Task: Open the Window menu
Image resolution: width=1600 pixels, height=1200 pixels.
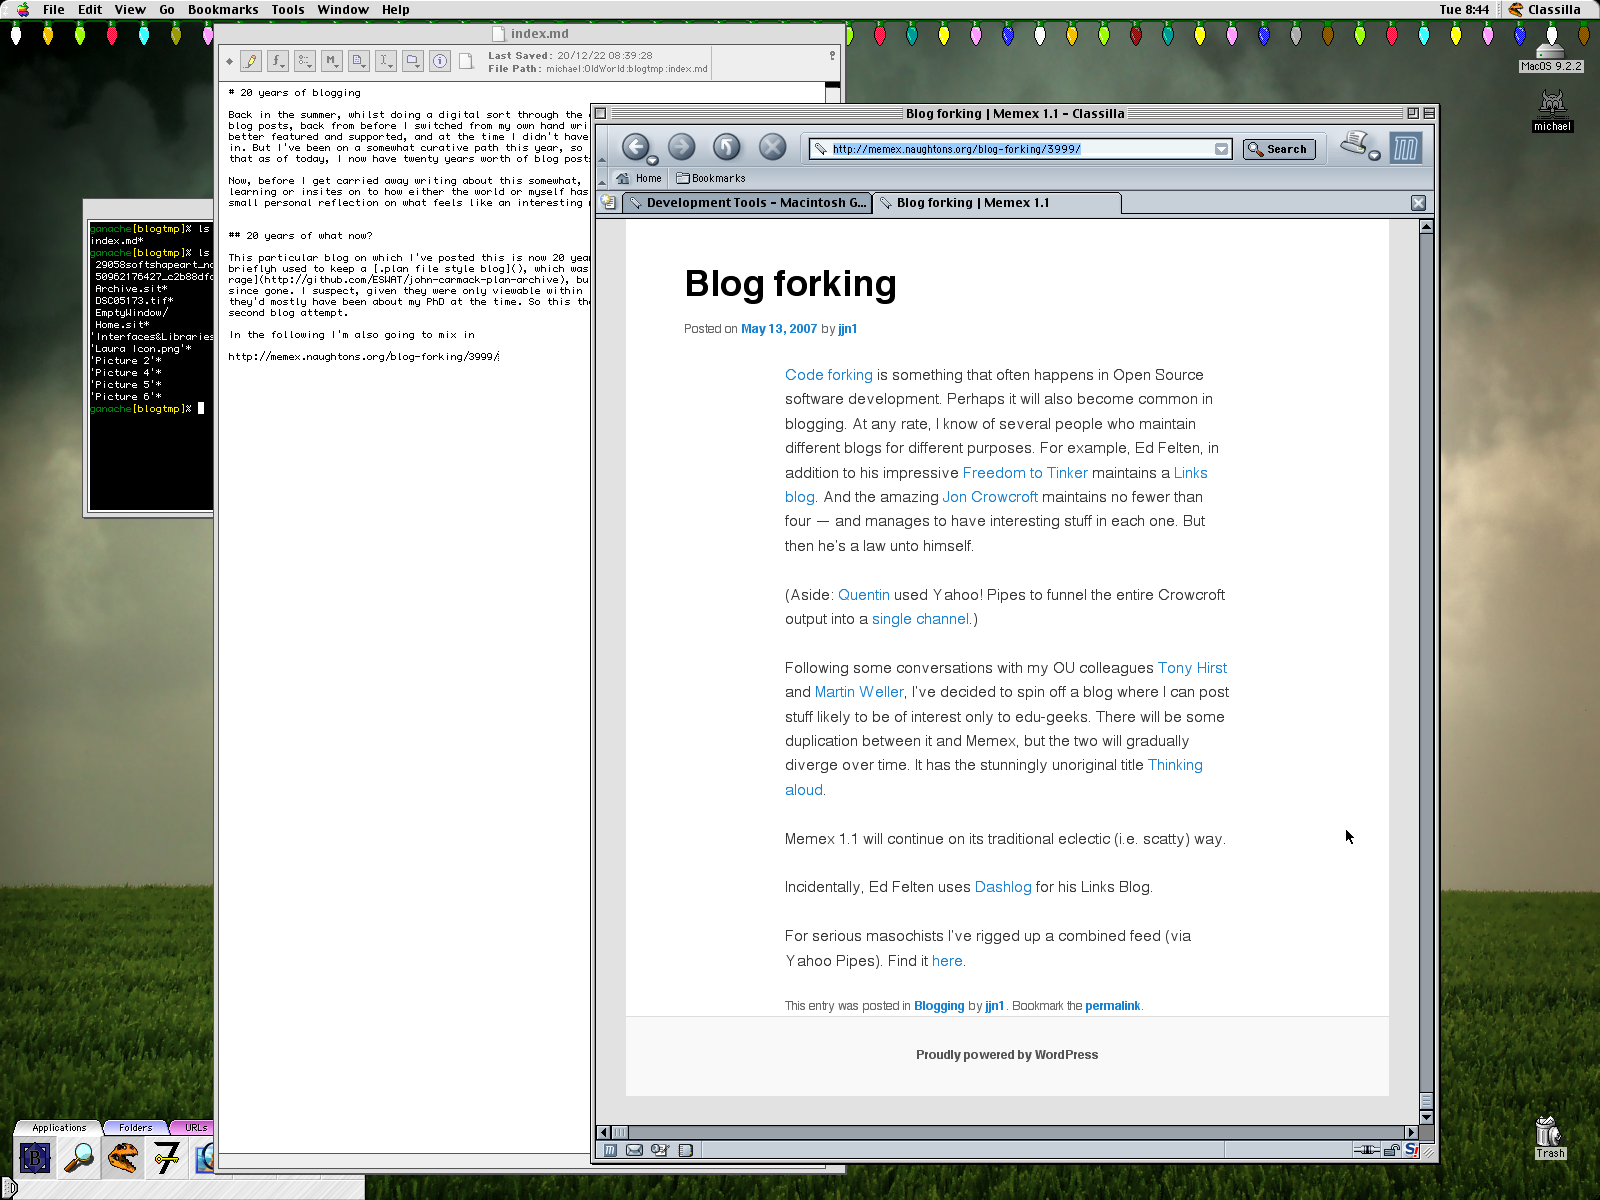Action: (343, 9)
